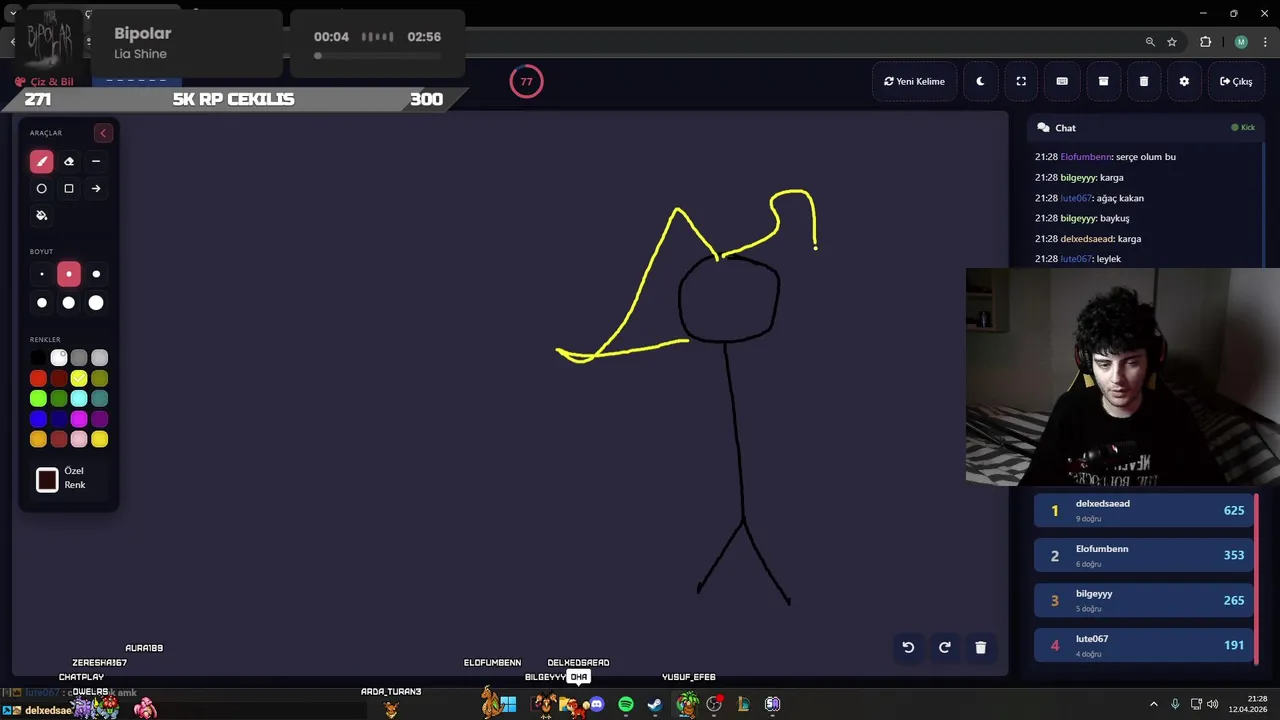Open settings gear icon
The height and width of the screenshot is (720, 1280).
pyautogui.click(x=1184, y=81)
